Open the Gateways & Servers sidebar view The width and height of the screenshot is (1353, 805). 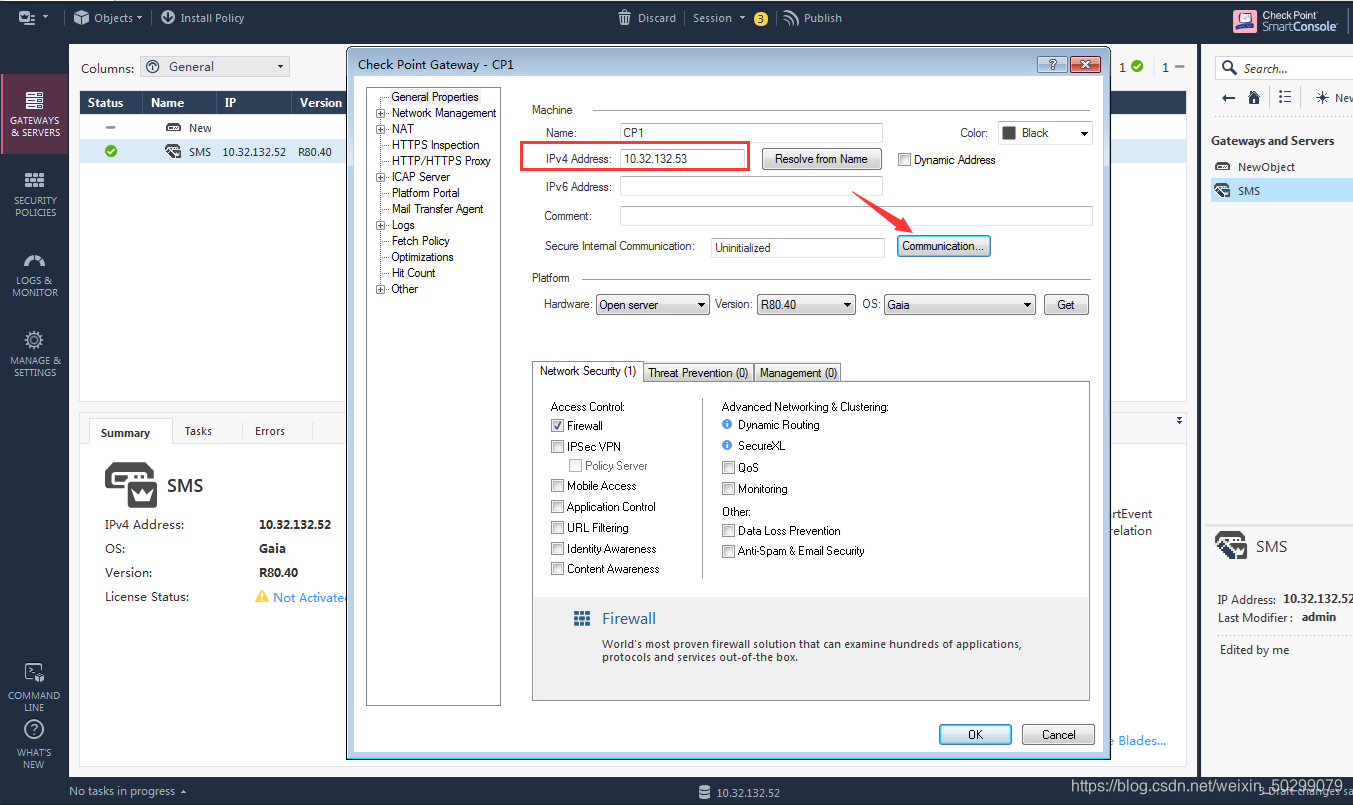34,114
